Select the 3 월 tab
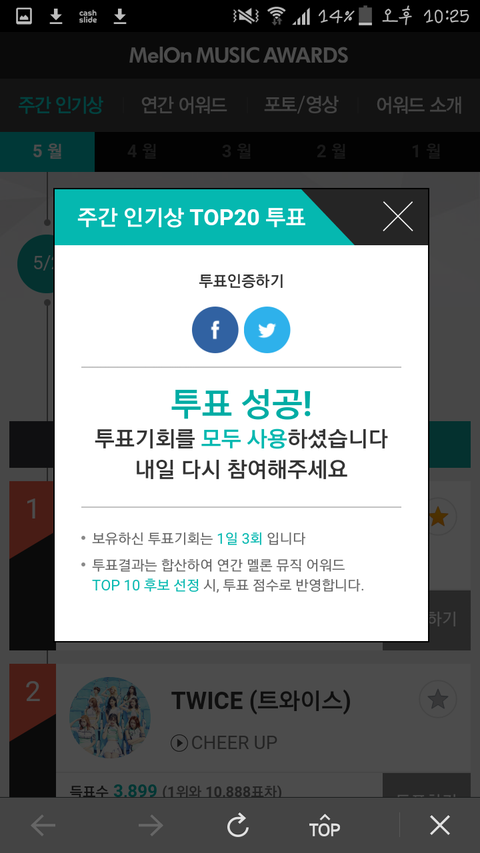This screenshot has width=480, height=853. click(237, 151)
